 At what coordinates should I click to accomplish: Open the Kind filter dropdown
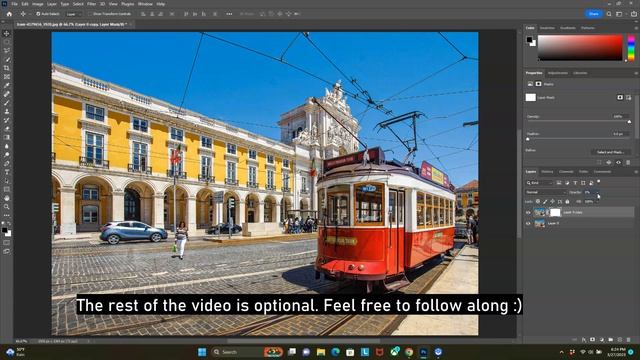[539, 183]
